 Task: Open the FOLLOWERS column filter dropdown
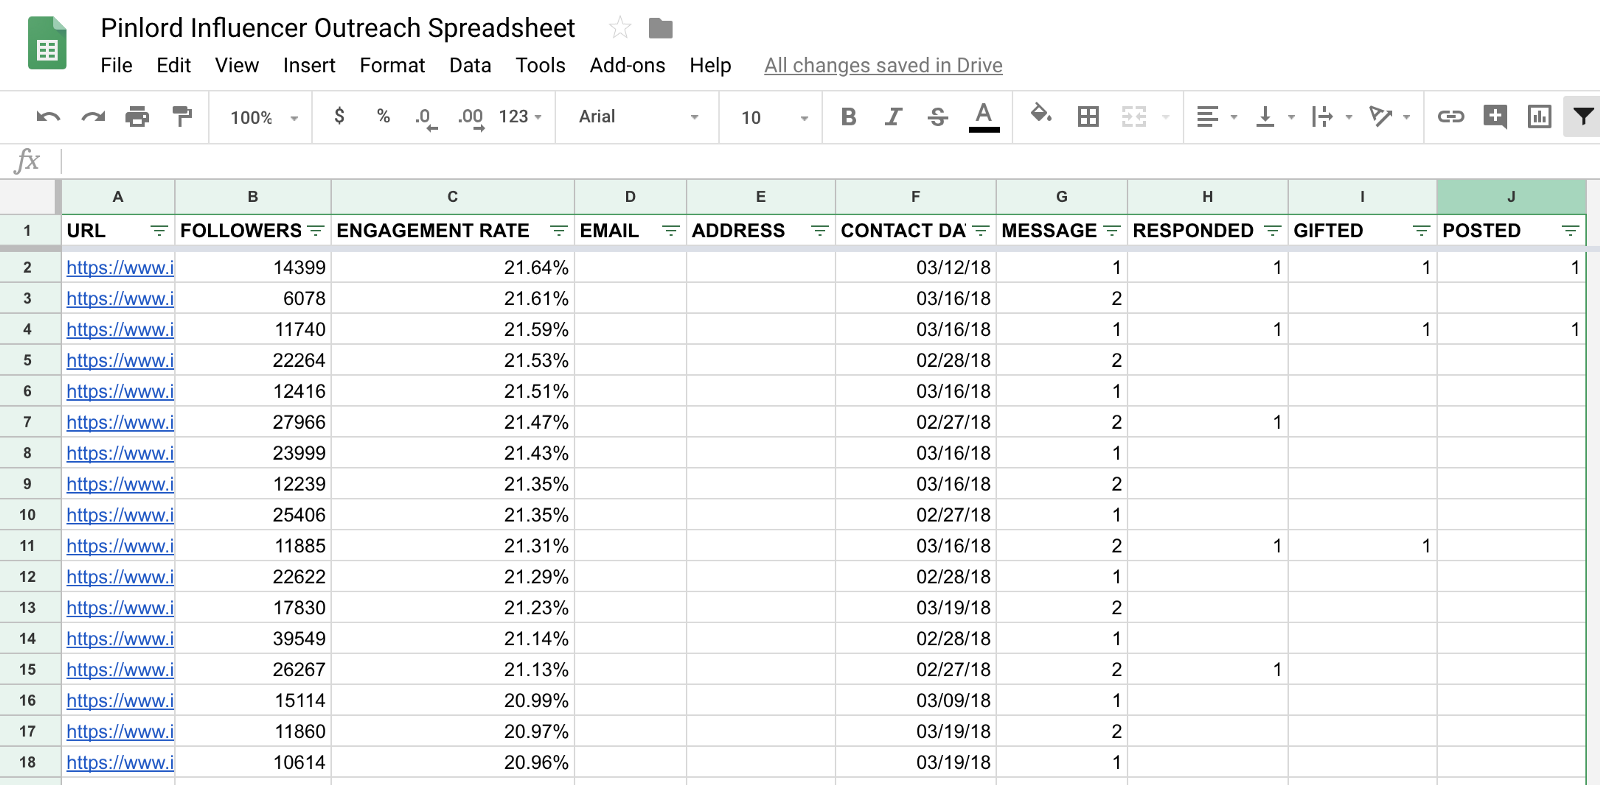(x=316, y=231)
